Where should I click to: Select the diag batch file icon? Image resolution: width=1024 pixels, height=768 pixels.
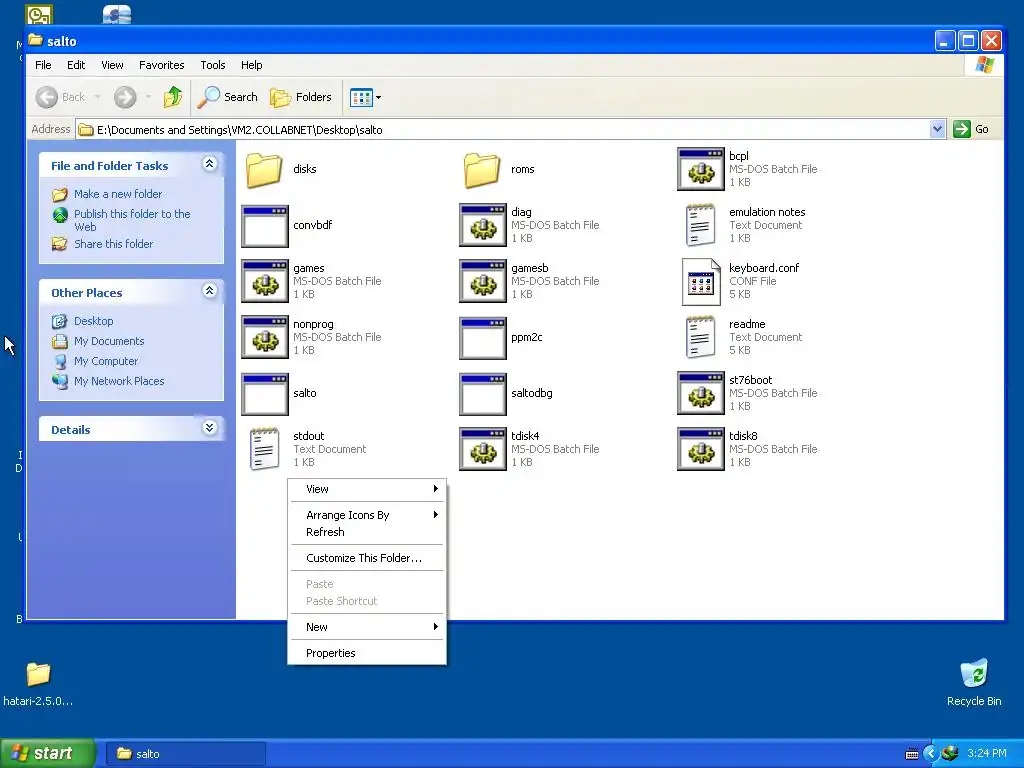tap(483, 225)
